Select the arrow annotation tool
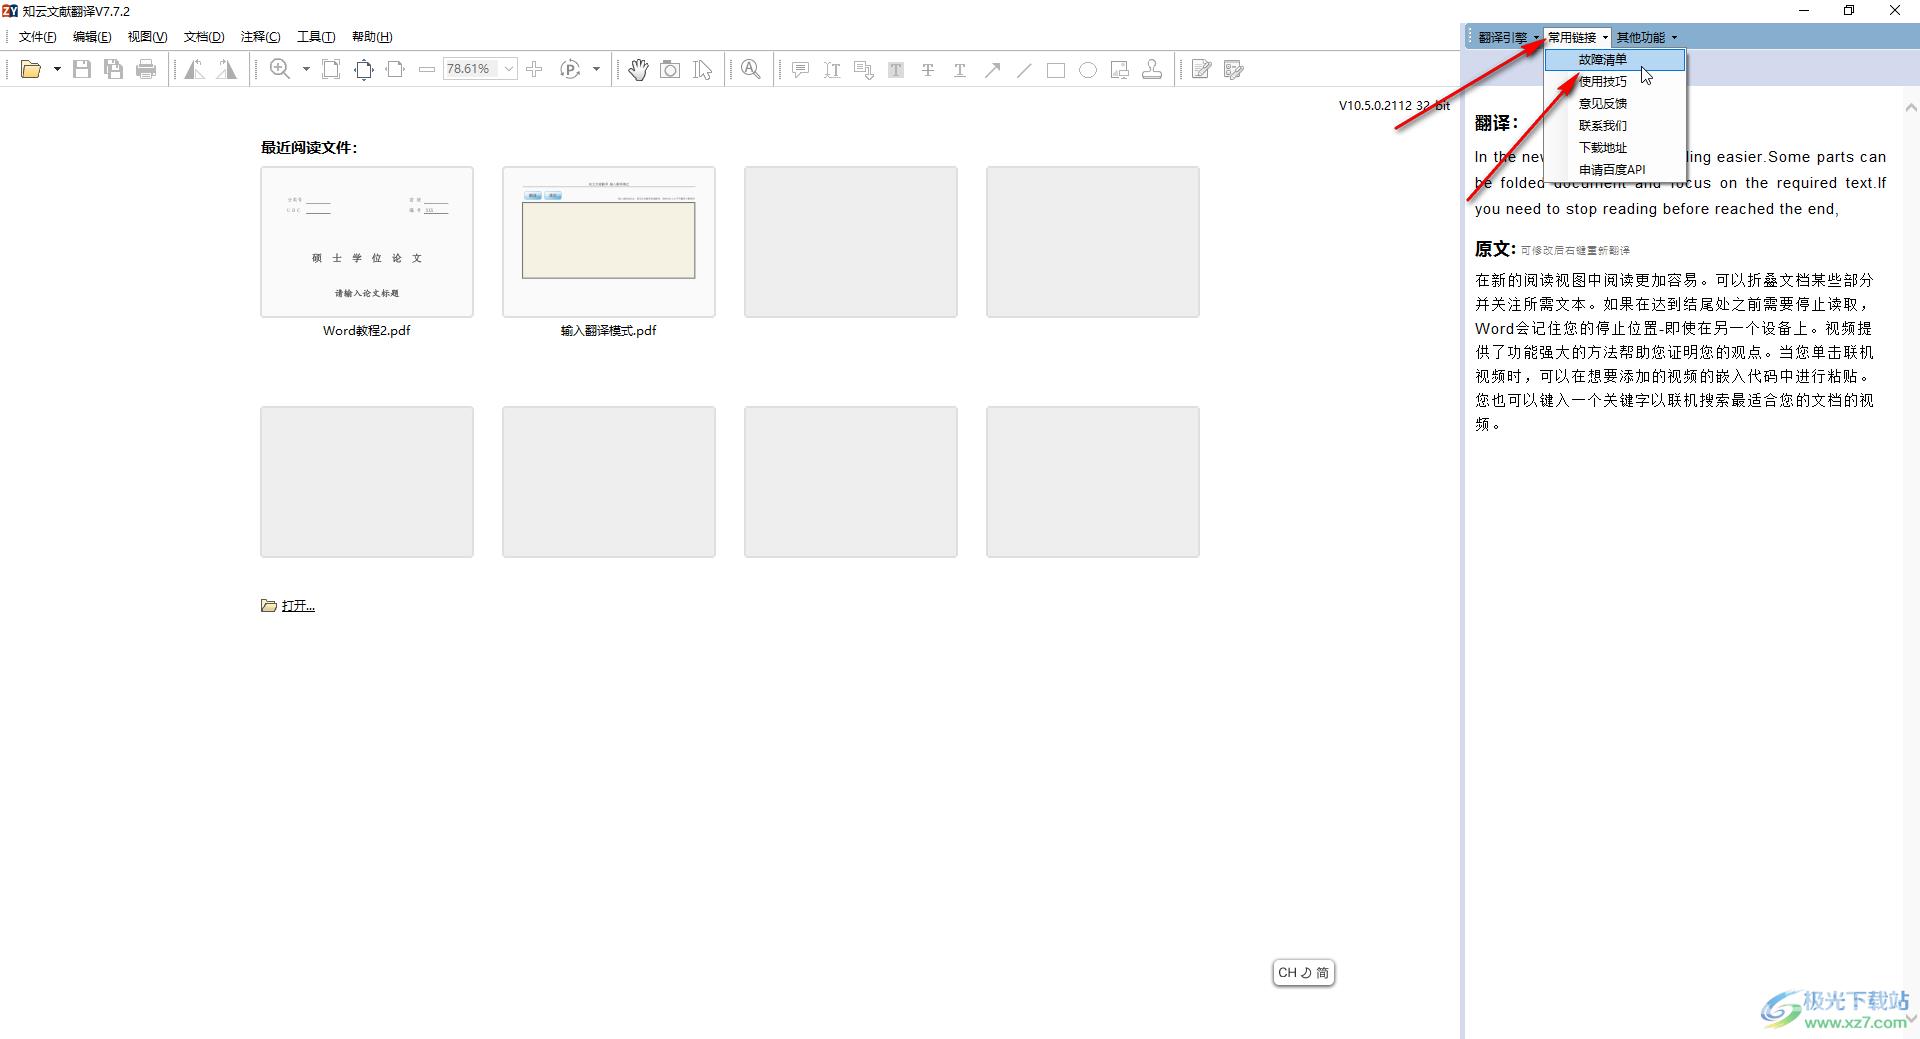 pos(992,70)
